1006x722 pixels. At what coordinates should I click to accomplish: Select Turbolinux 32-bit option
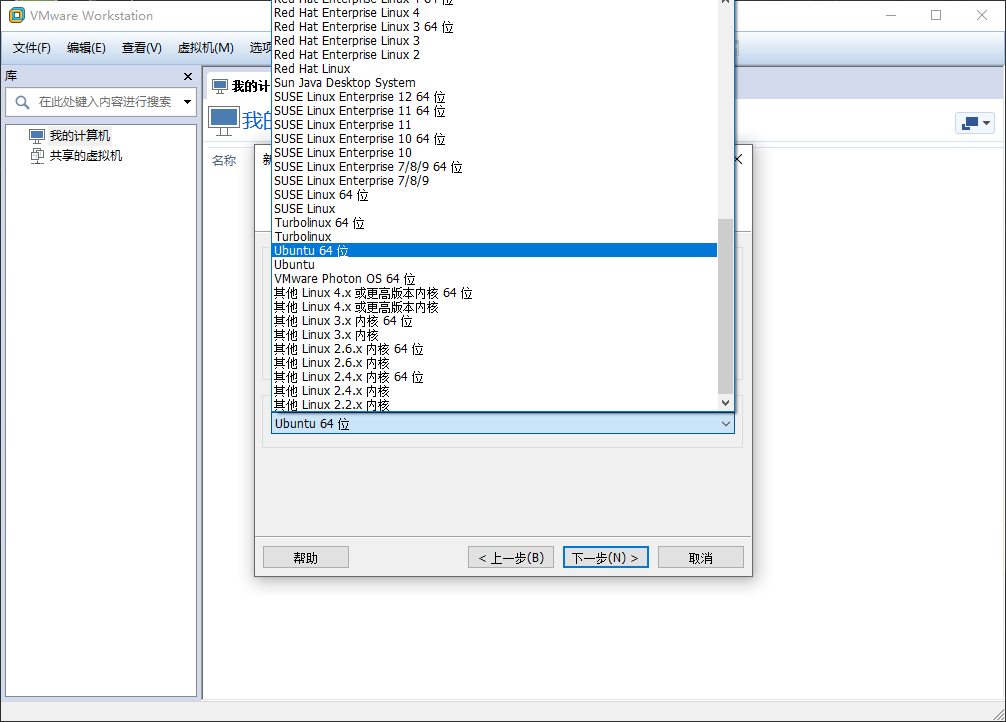495,237
